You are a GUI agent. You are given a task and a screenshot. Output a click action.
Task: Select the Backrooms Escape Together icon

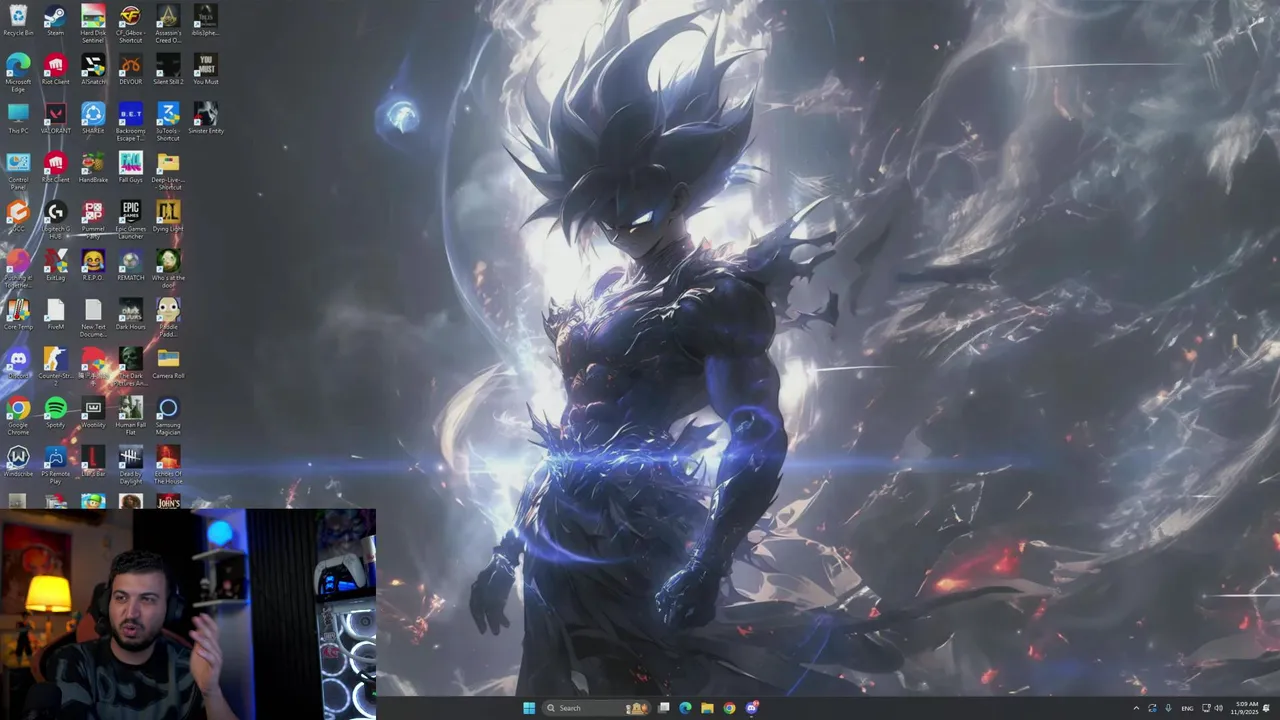click(130, 122)
